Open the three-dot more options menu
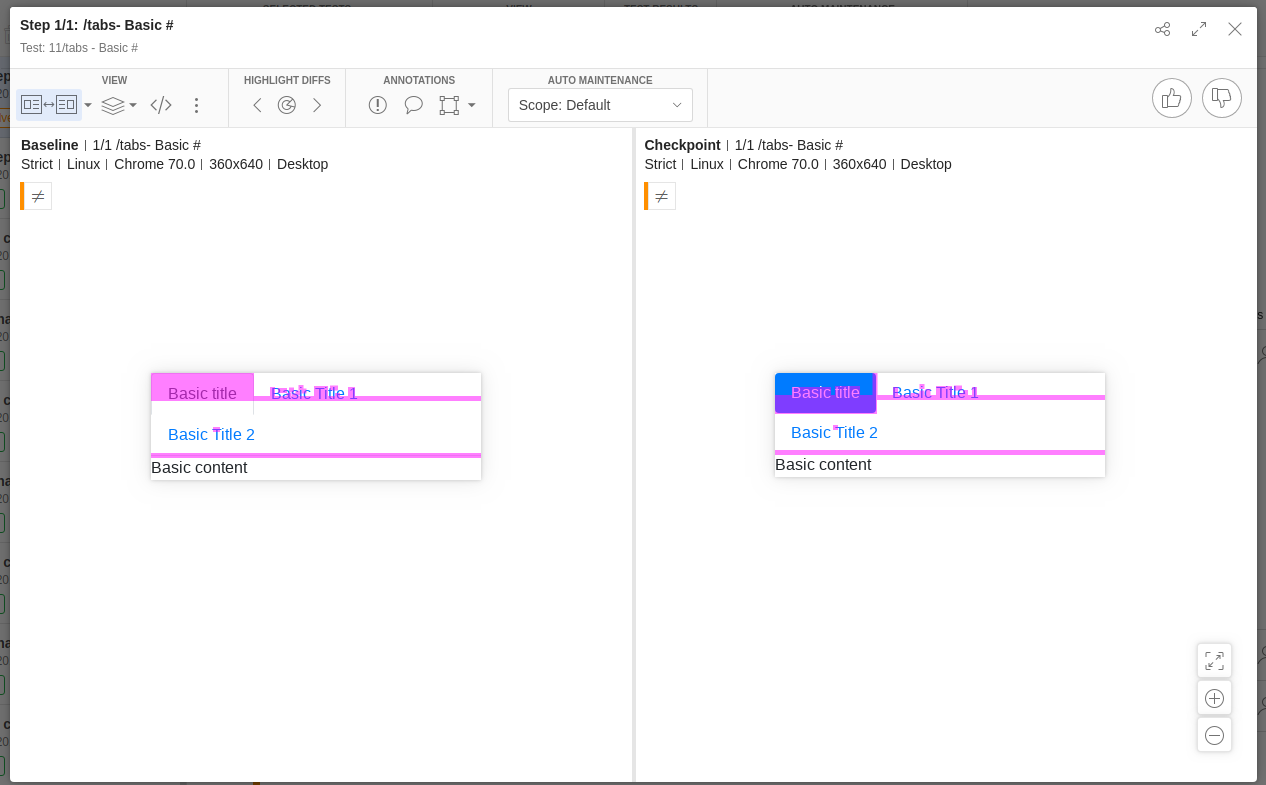 pos(197,105)
